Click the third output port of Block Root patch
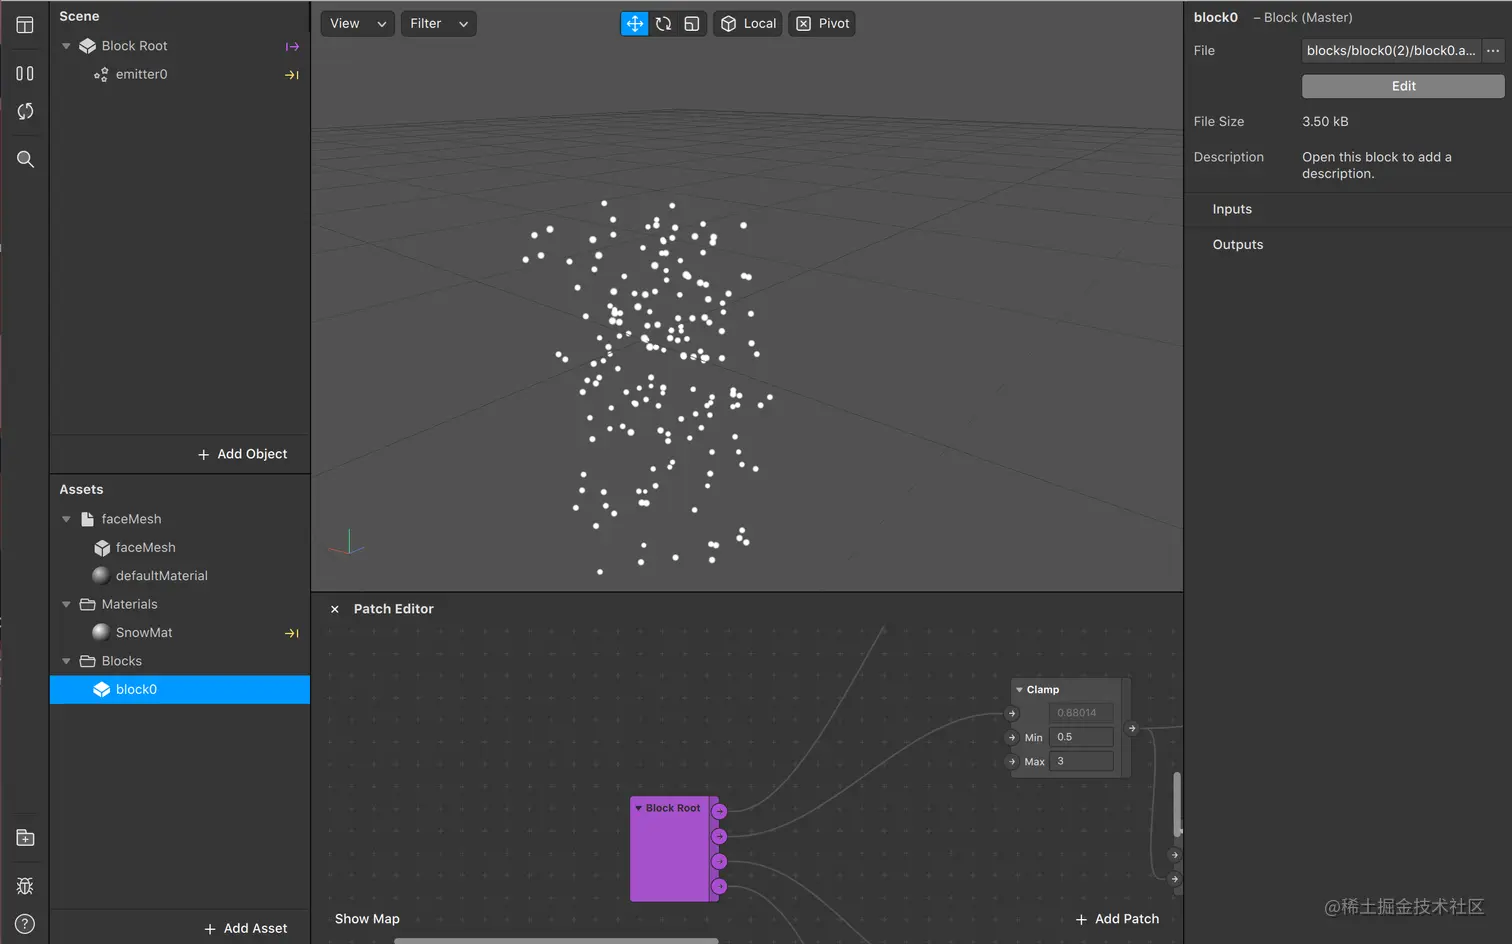1512x944 pixels. pyautogui.click(x=719, y=861)
